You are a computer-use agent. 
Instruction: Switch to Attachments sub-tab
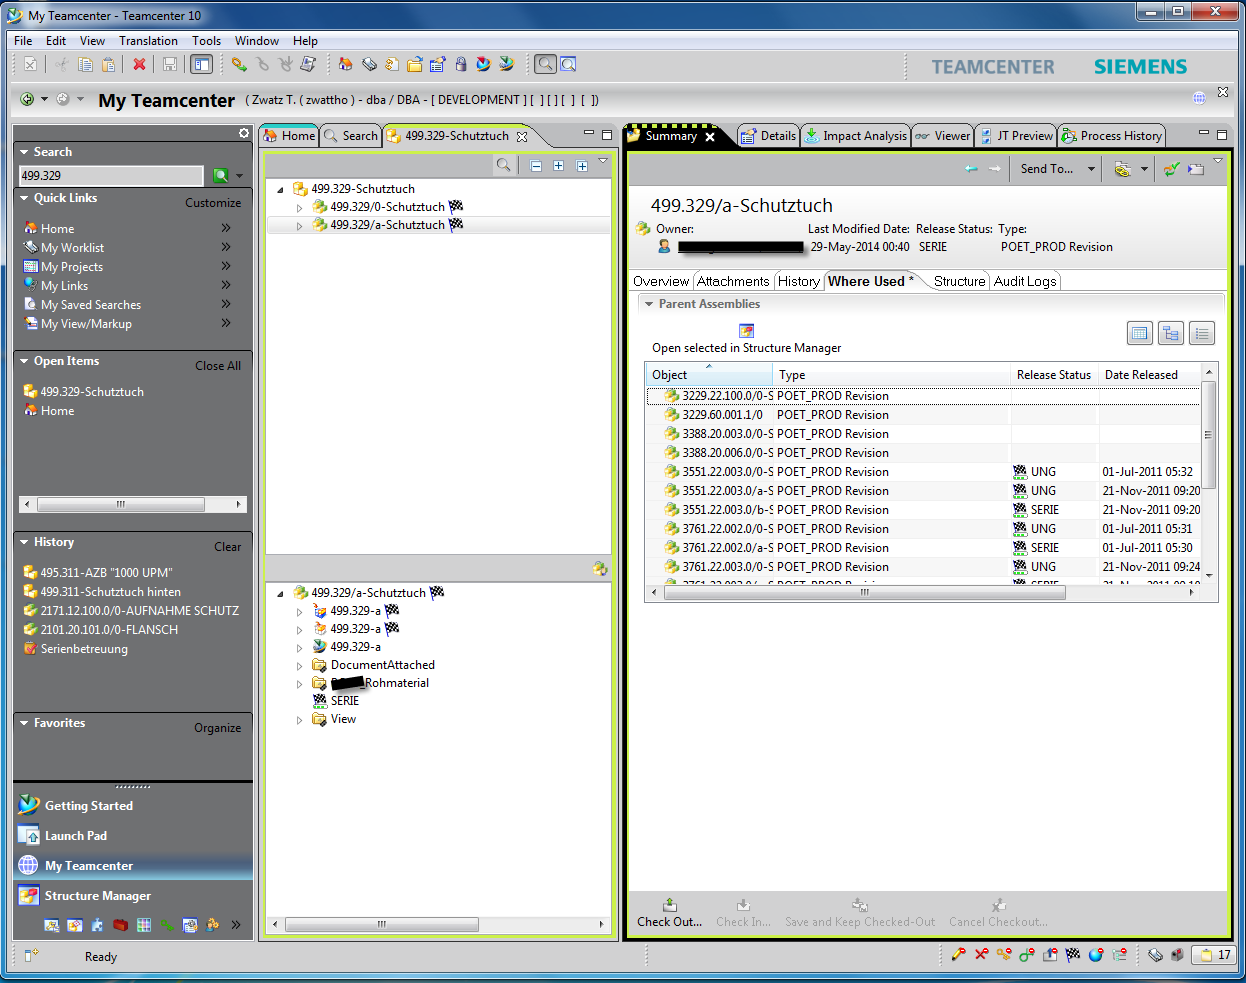733,281
